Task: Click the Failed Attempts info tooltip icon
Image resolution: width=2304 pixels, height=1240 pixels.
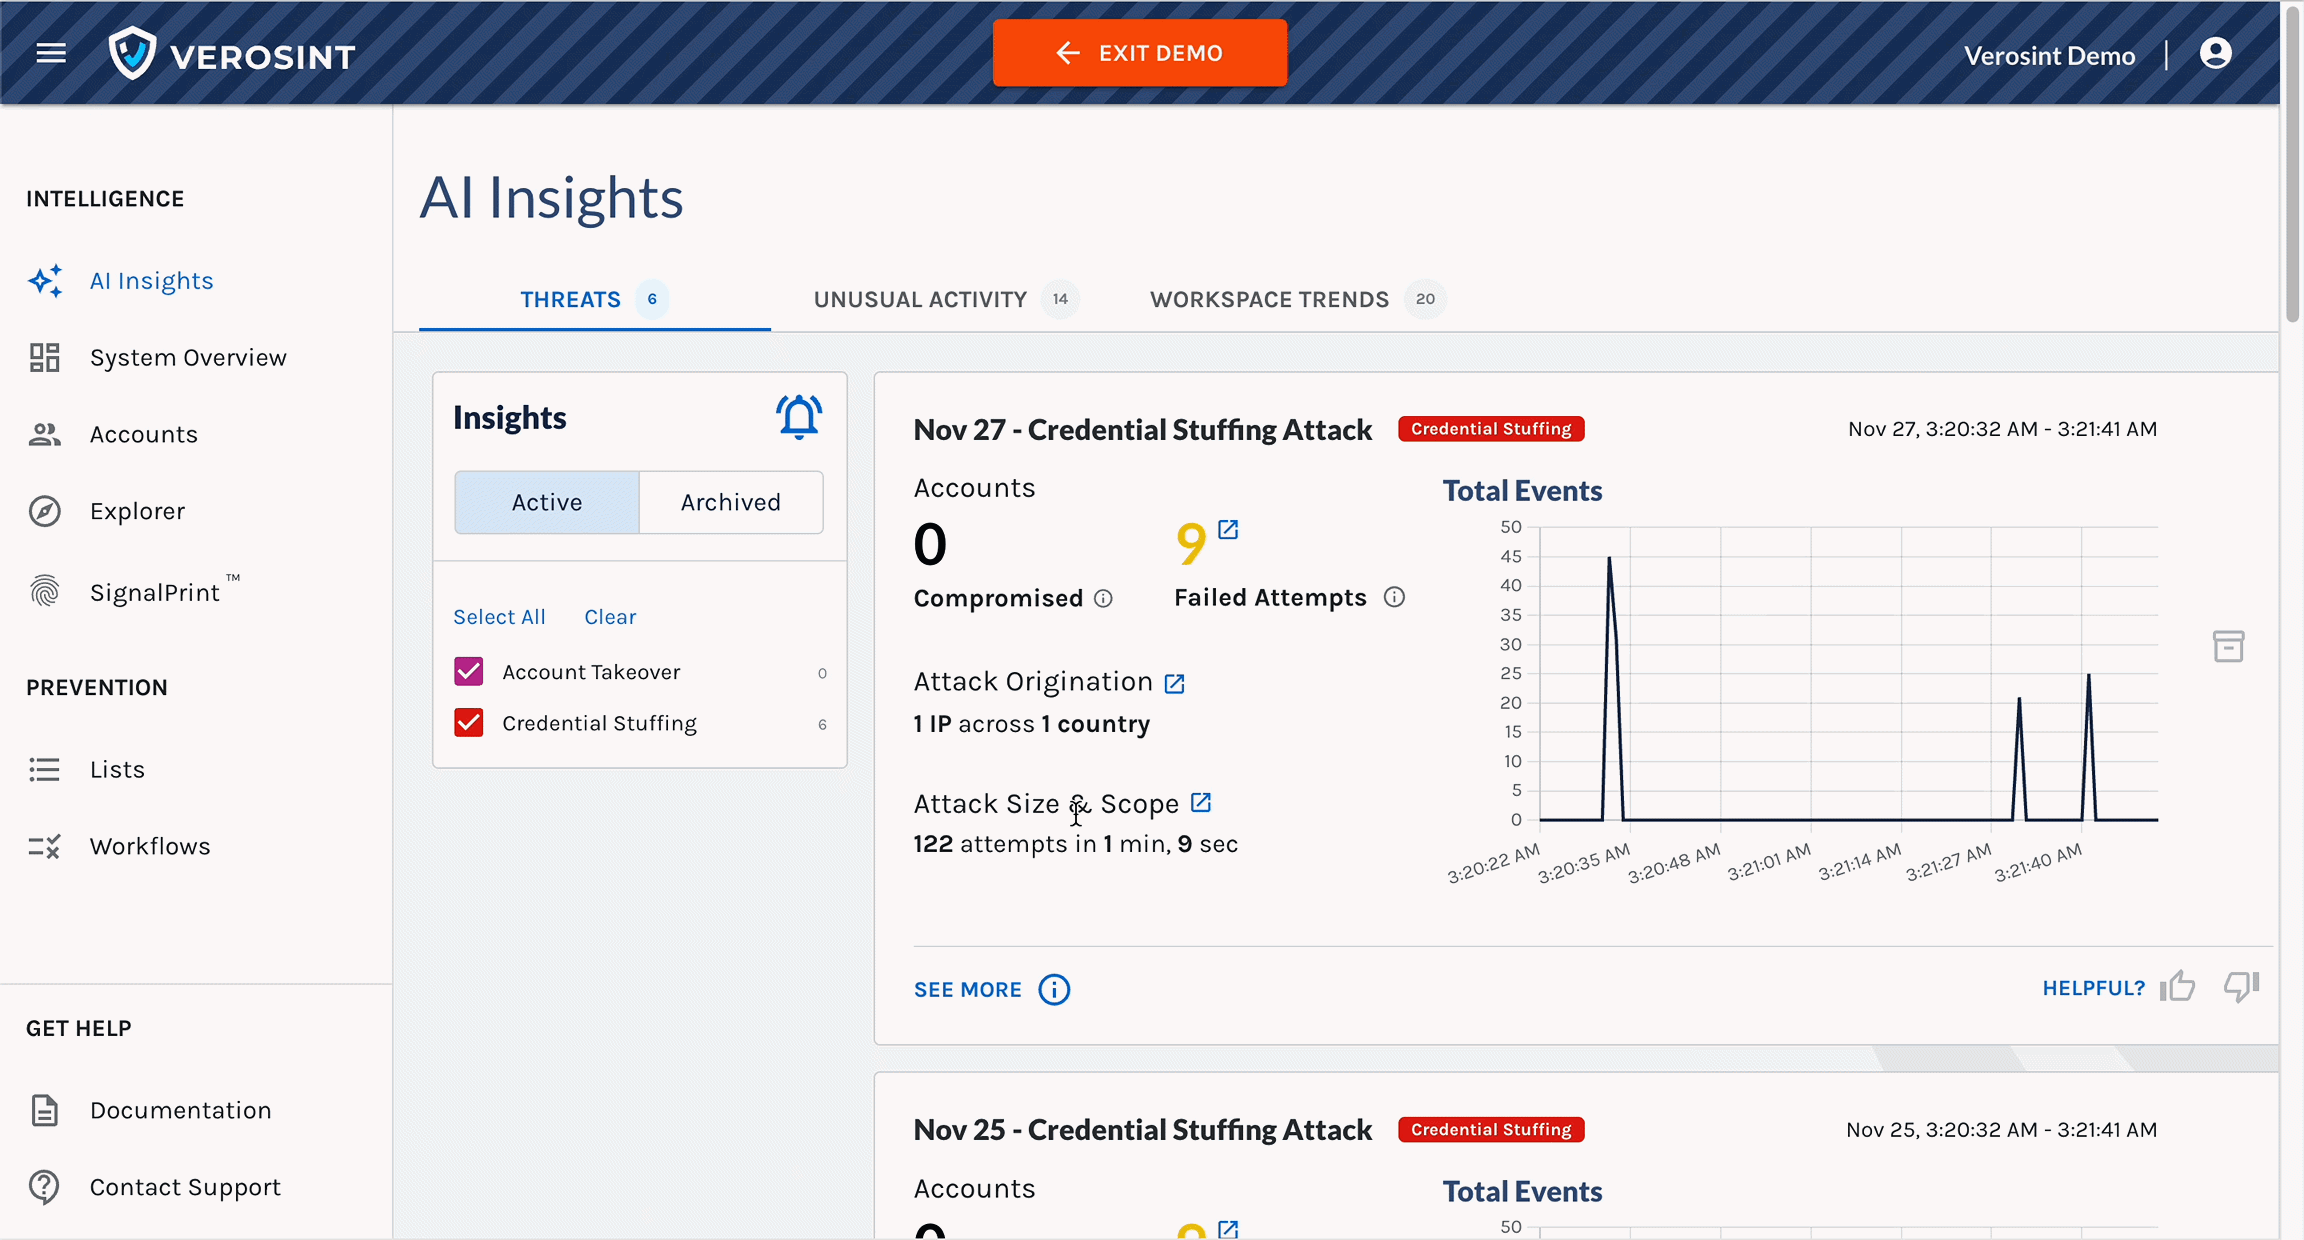Action: [x=1392, y=597]
